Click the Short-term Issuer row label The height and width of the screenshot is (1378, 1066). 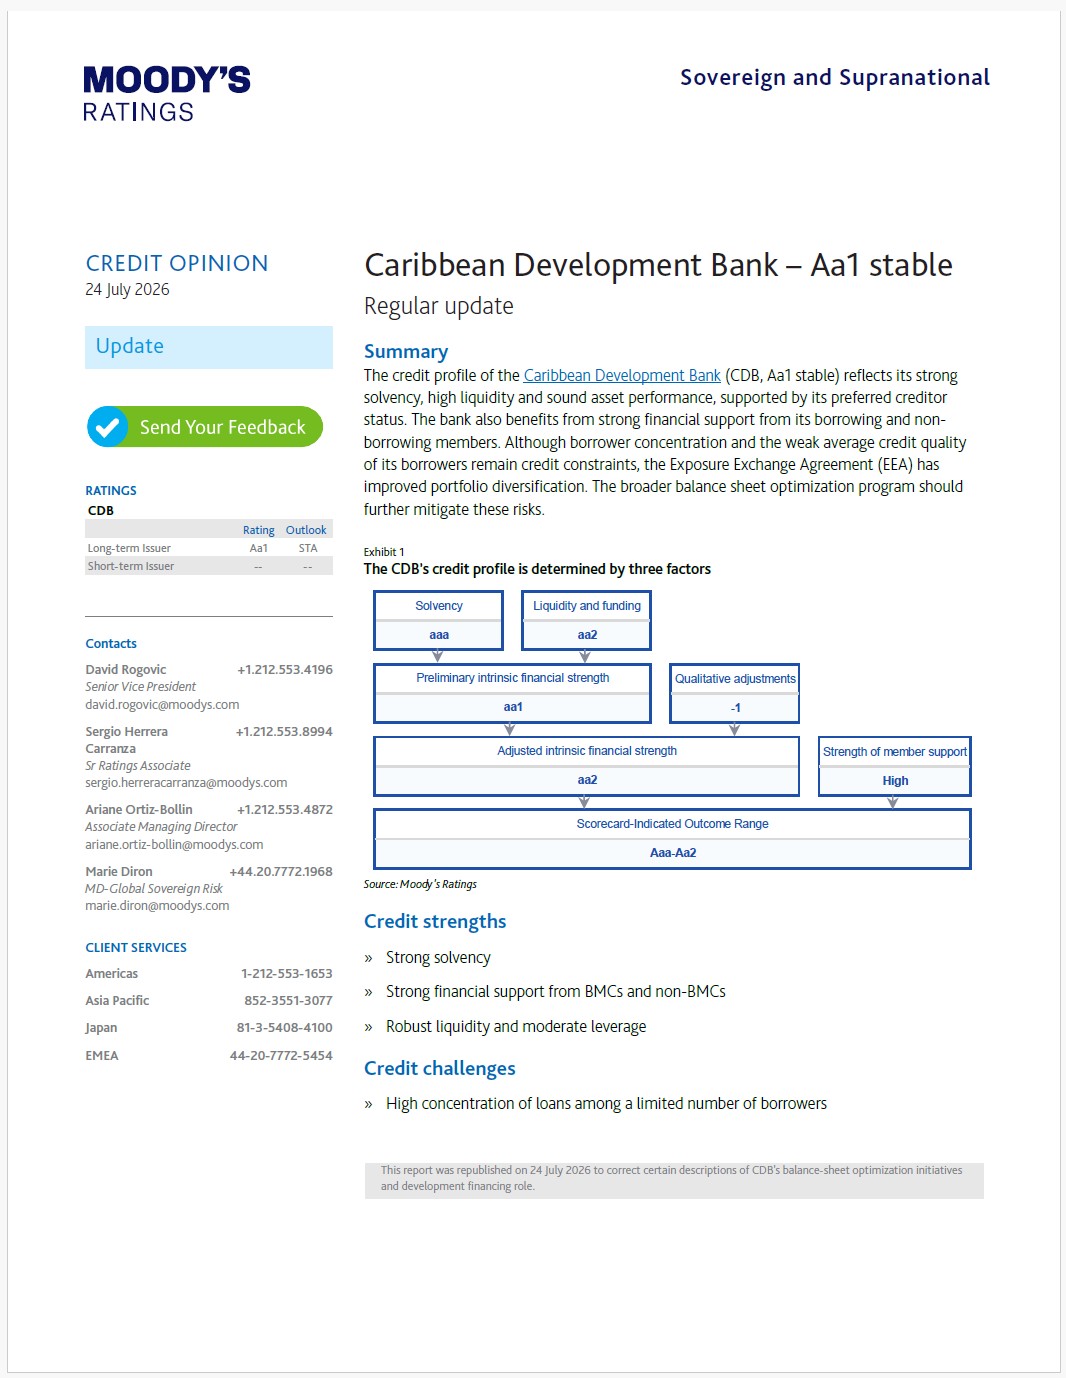[131, 566]
